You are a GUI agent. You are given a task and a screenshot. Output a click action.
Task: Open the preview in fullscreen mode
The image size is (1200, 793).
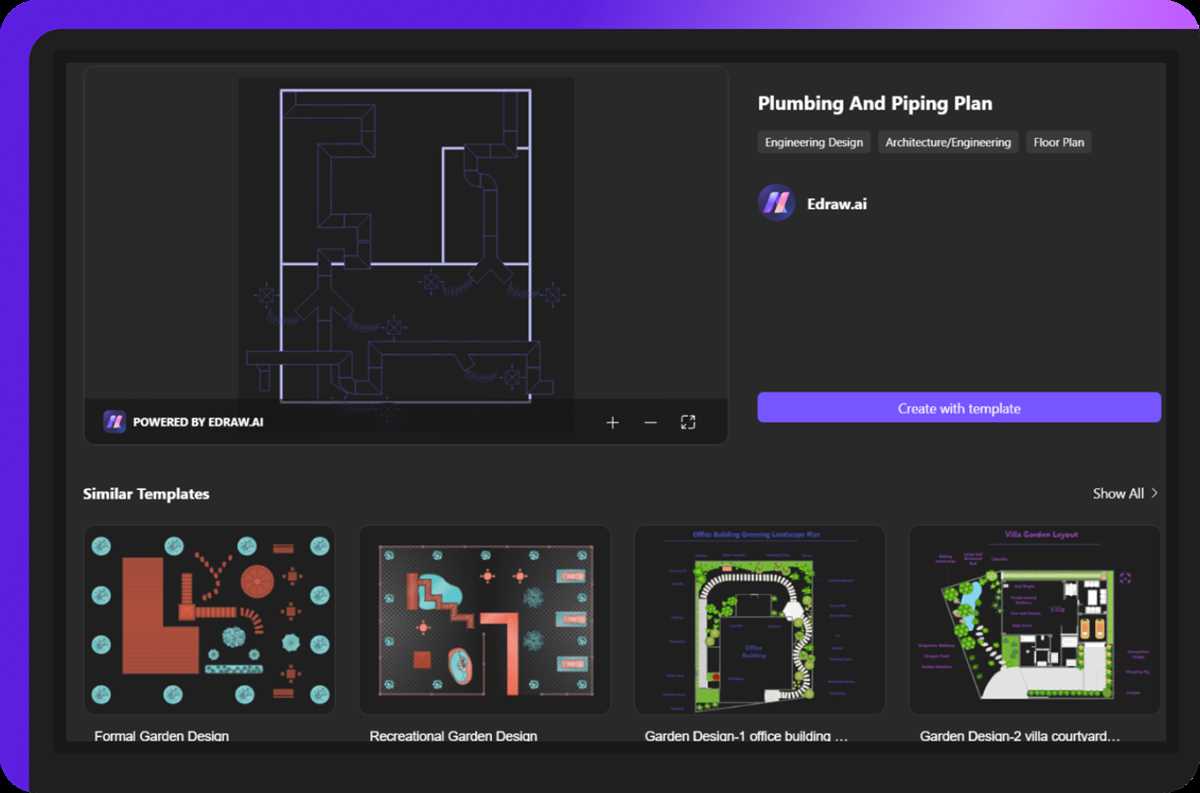688,422
